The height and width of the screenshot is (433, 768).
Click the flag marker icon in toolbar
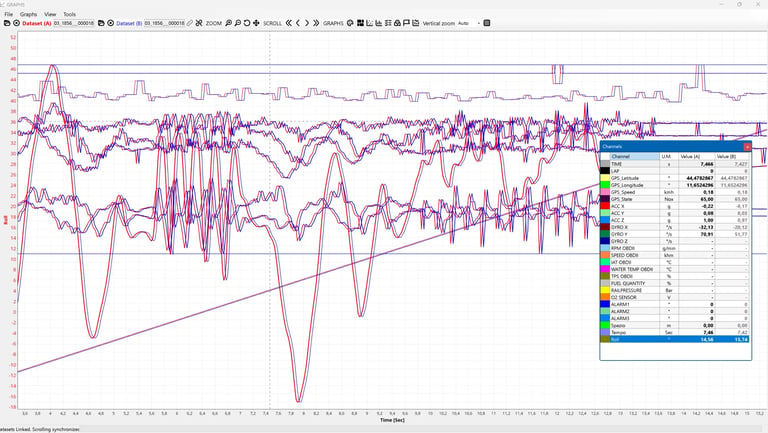(406, 23)
